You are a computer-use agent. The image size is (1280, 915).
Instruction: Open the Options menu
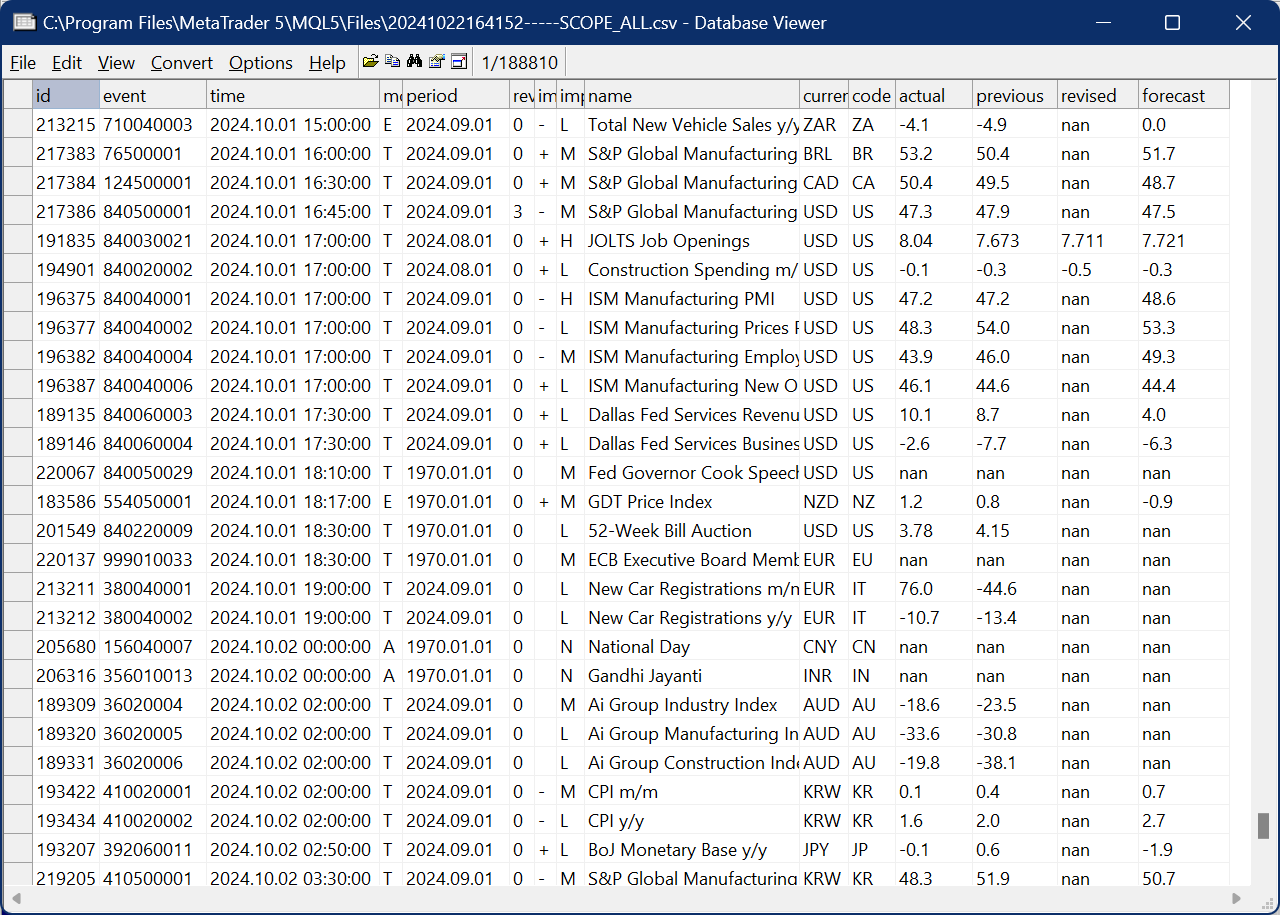pyautogui.click(x=259, y=62)
